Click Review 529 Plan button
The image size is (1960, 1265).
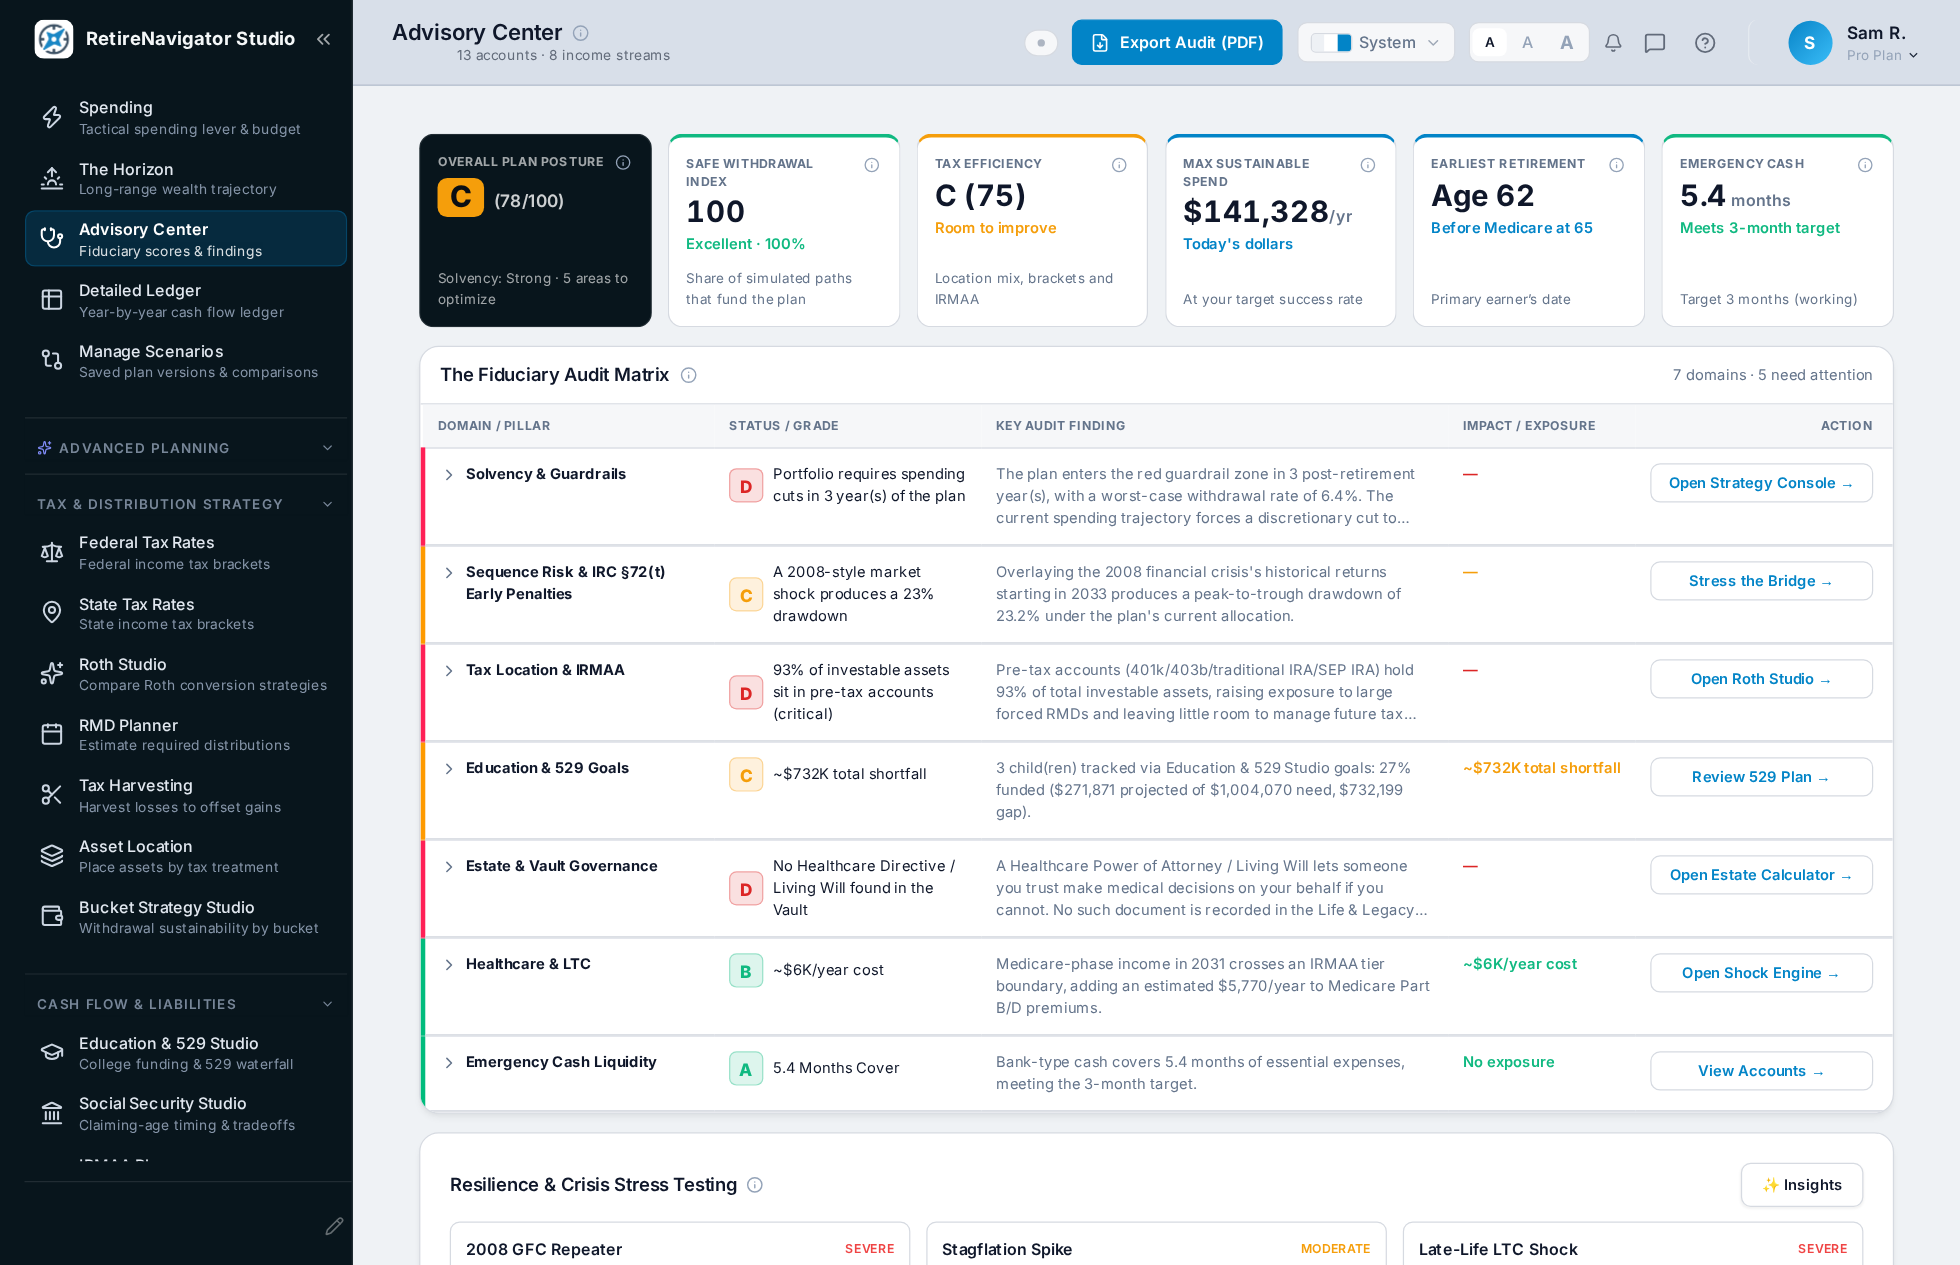coord(1761,777)
